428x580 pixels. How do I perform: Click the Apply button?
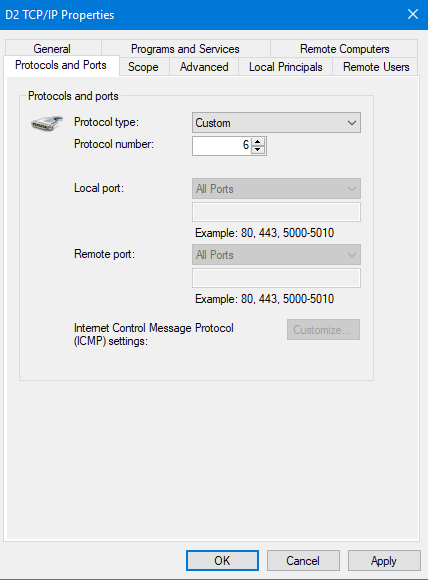point(384,560)
